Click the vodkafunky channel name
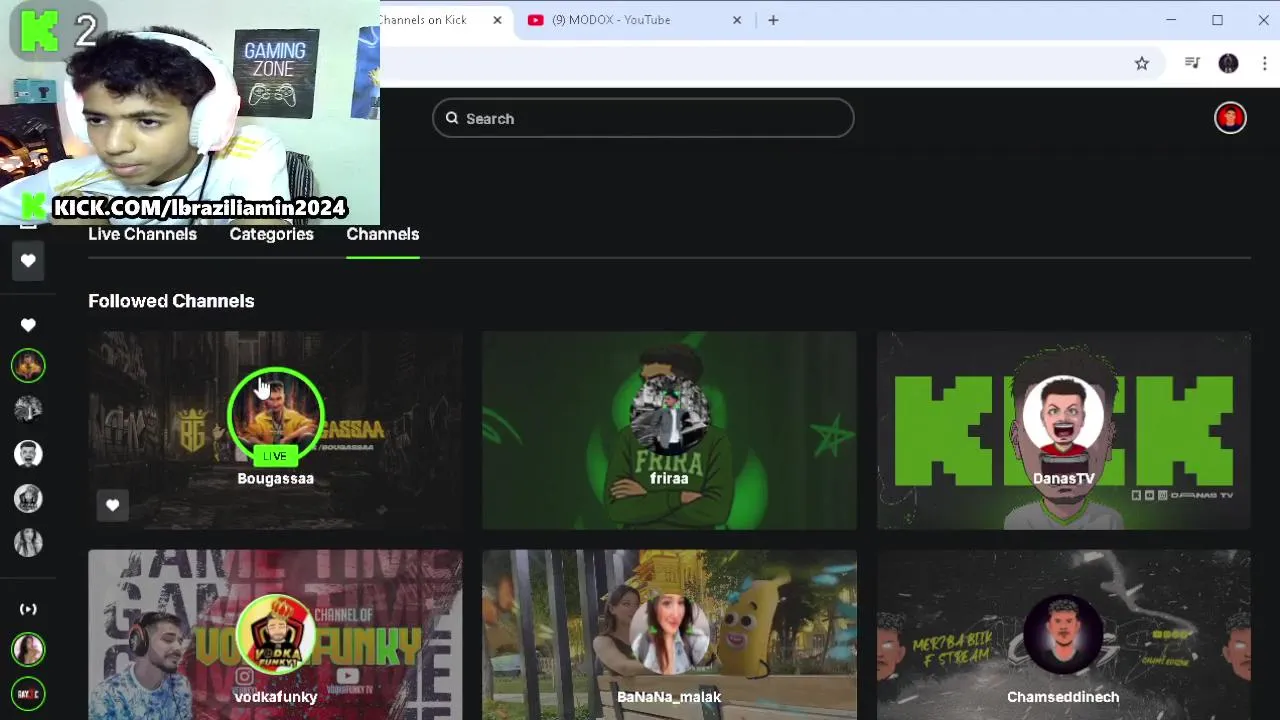Image resolution: width=1280 pixels, height=720 pixels. [275, 697]
